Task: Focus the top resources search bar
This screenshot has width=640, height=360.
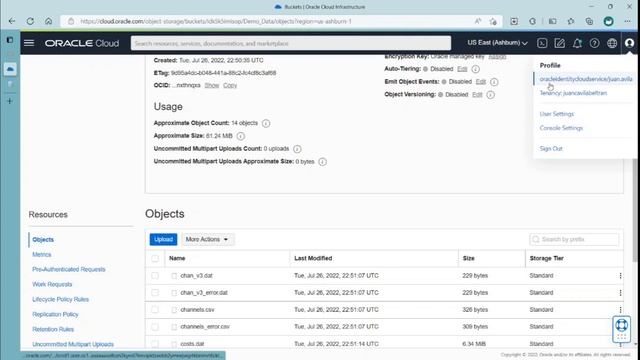Action: (291, 43)
